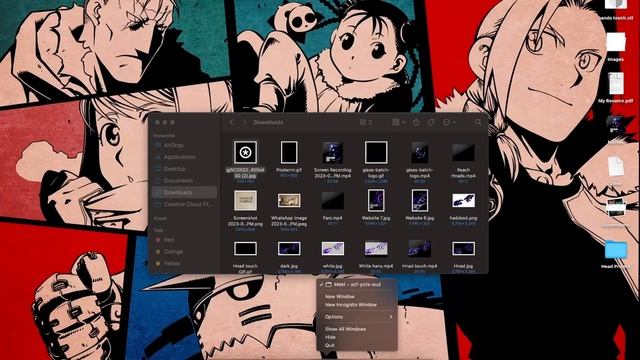Select the Posterrrr.gif file thumbnail

pyautogui.click(x=289, y=152)
